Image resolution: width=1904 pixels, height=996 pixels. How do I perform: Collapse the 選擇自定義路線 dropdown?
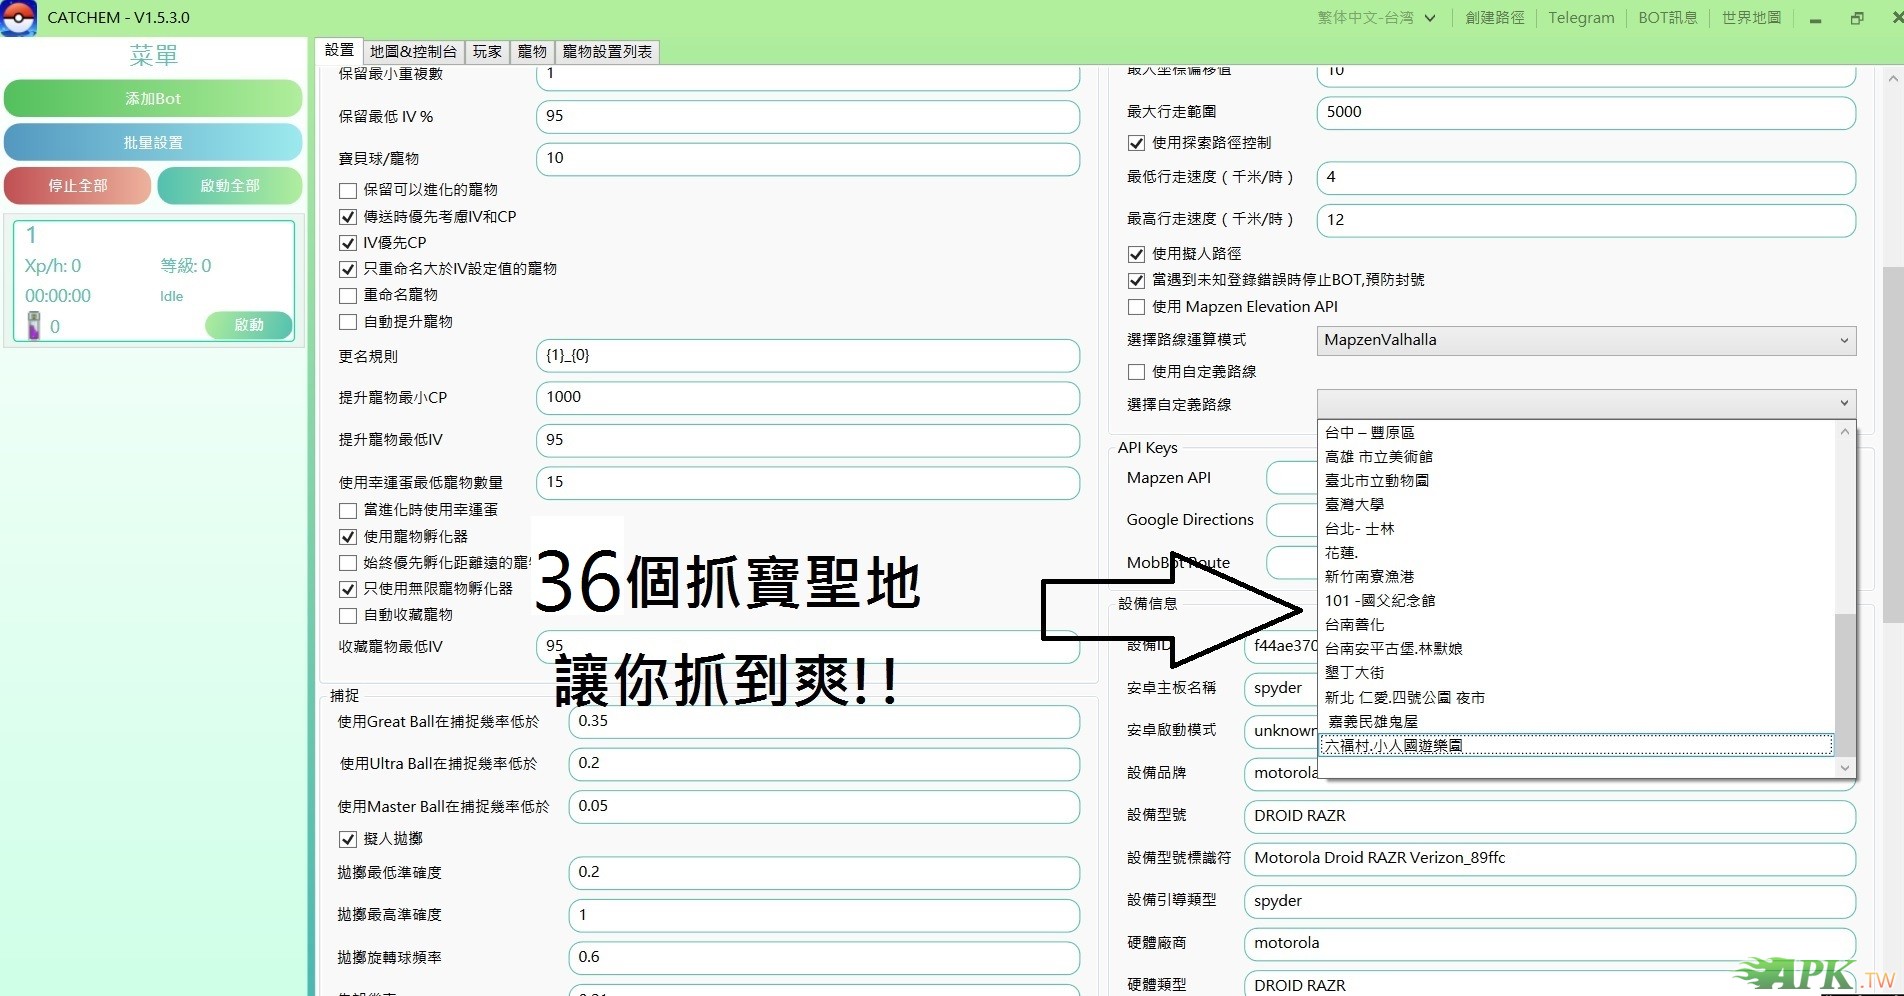[1843, 404]
